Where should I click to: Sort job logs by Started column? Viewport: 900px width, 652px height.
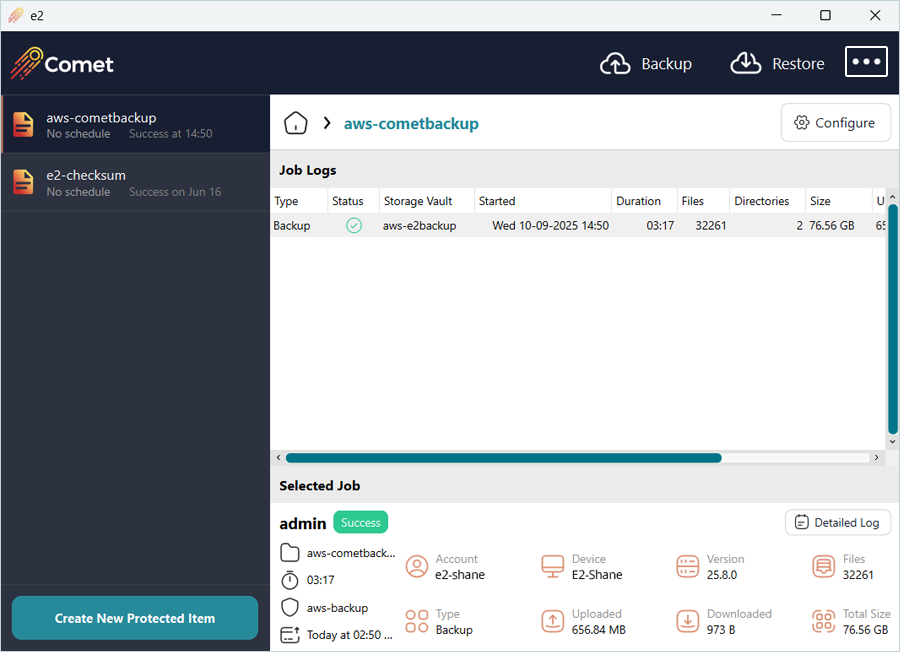coord(543,201)
